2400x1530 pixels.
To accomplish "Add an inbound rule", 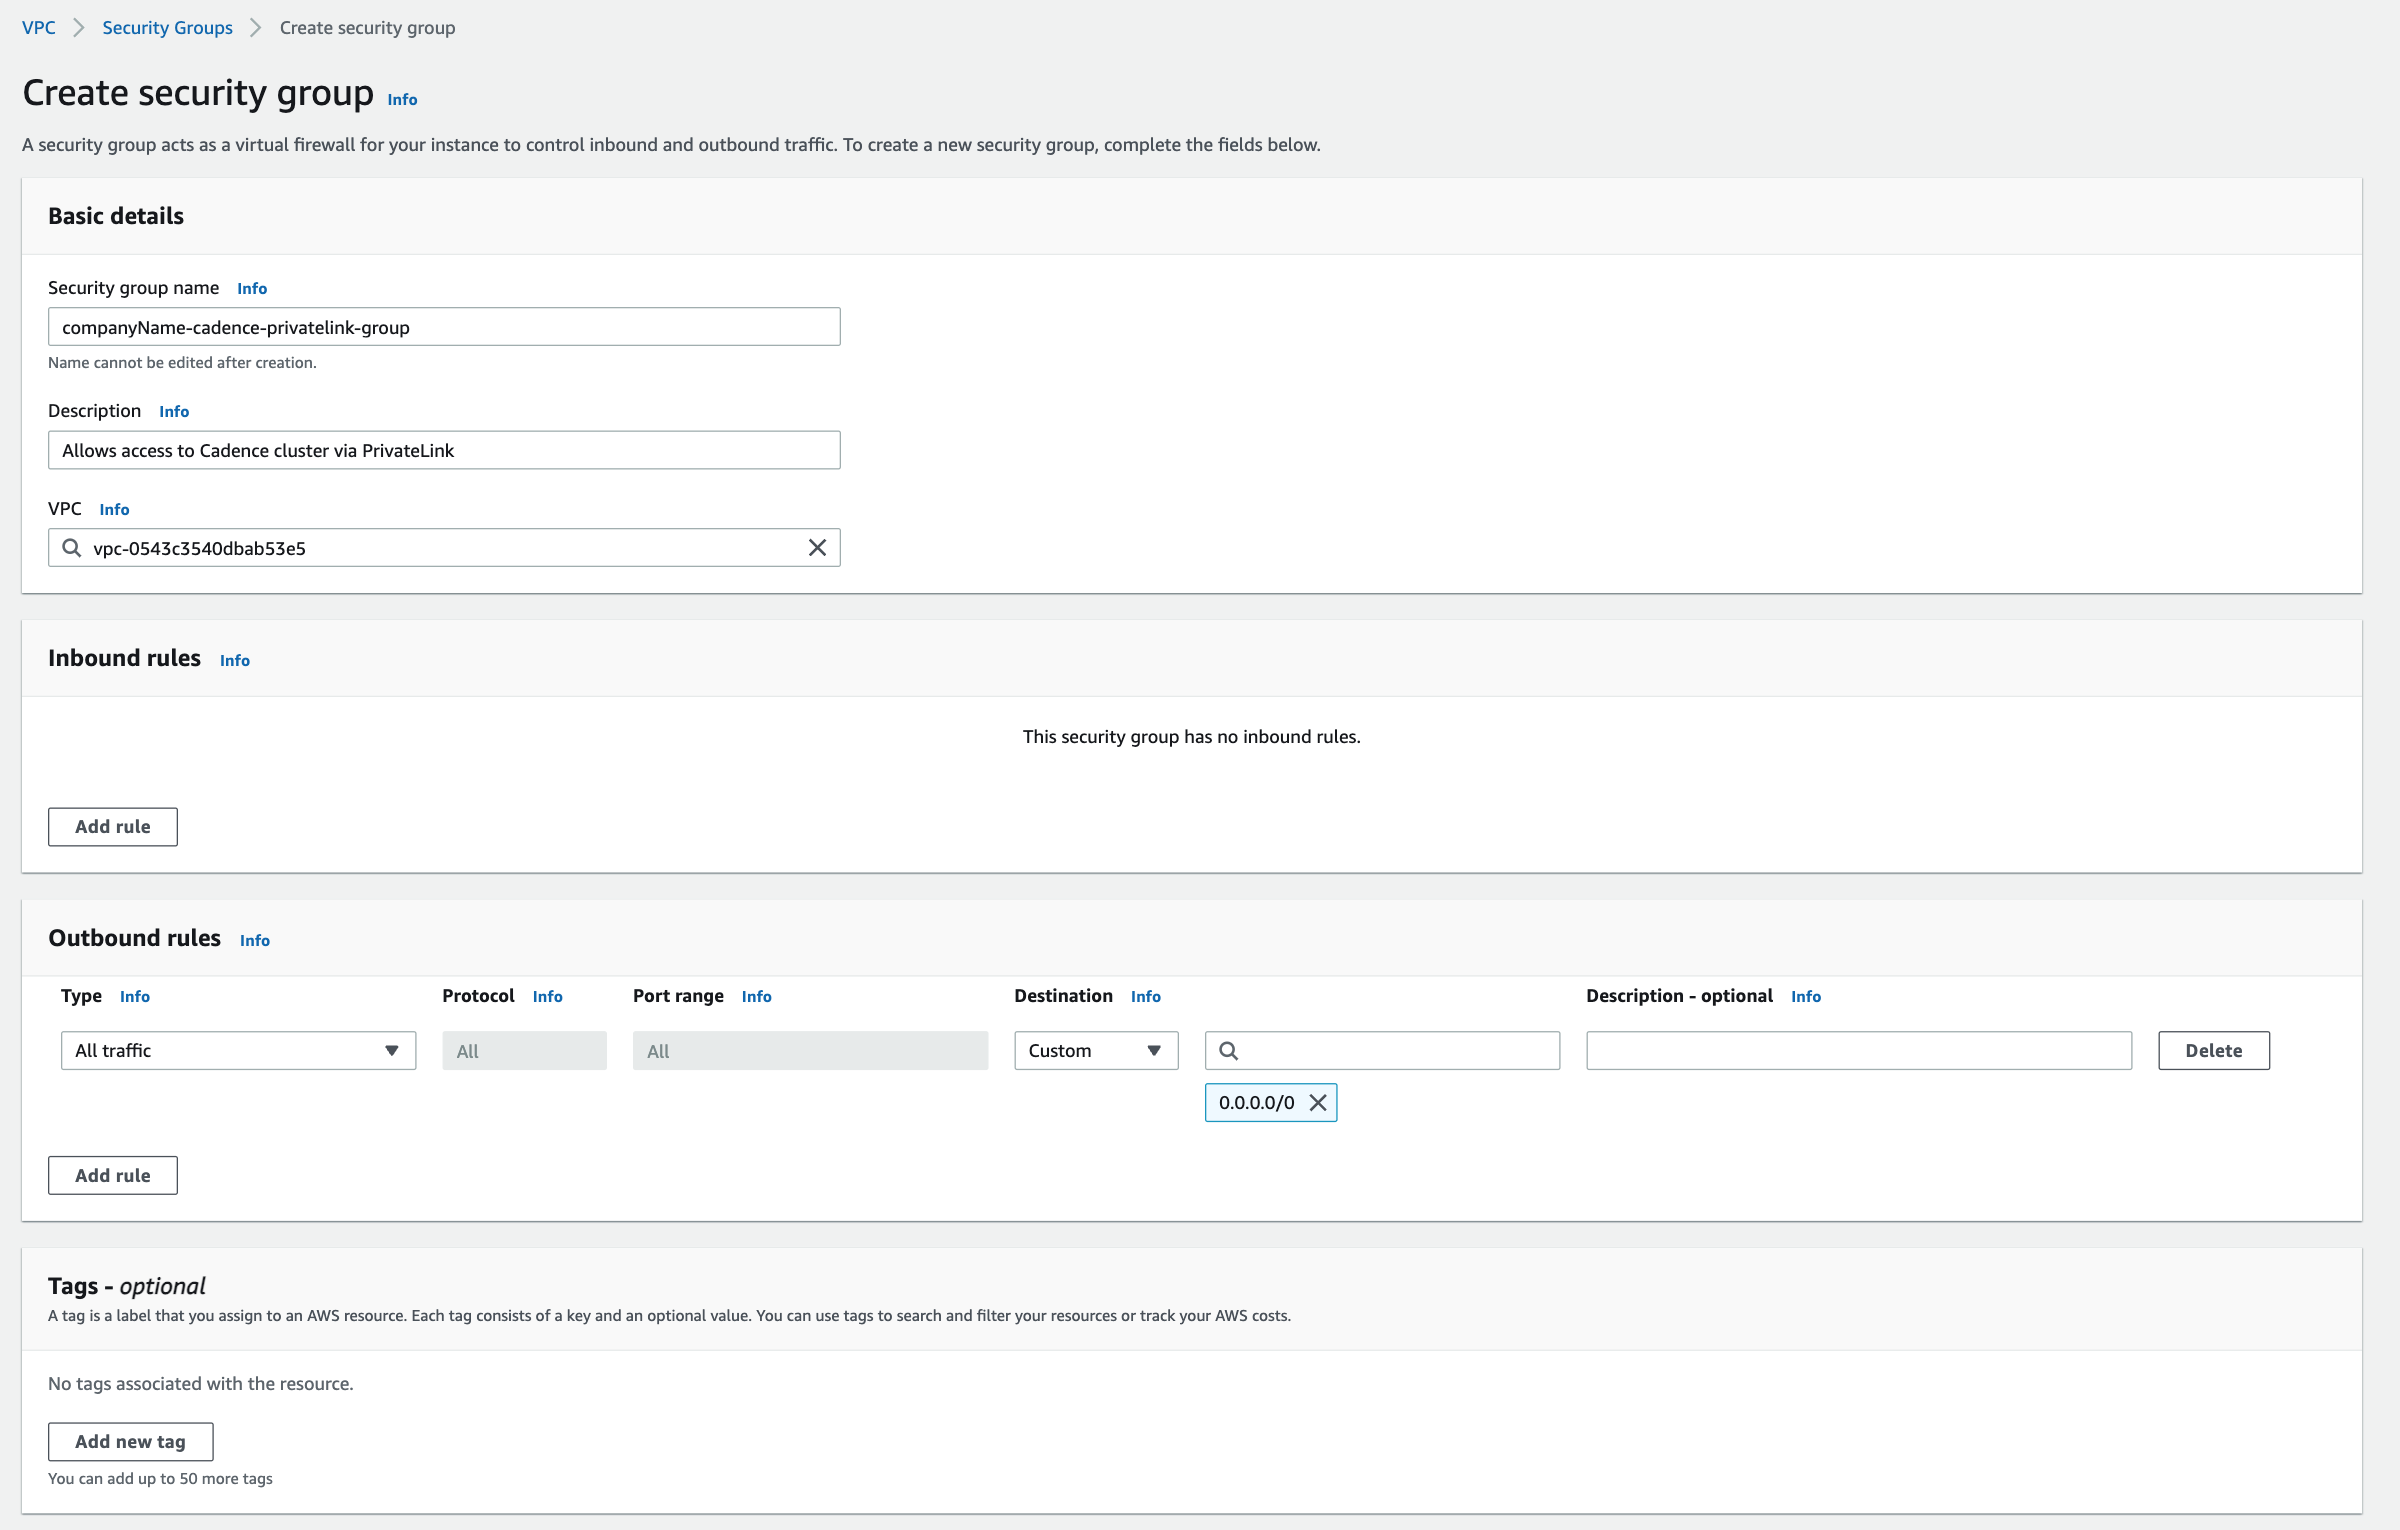I will pos(113,827).
